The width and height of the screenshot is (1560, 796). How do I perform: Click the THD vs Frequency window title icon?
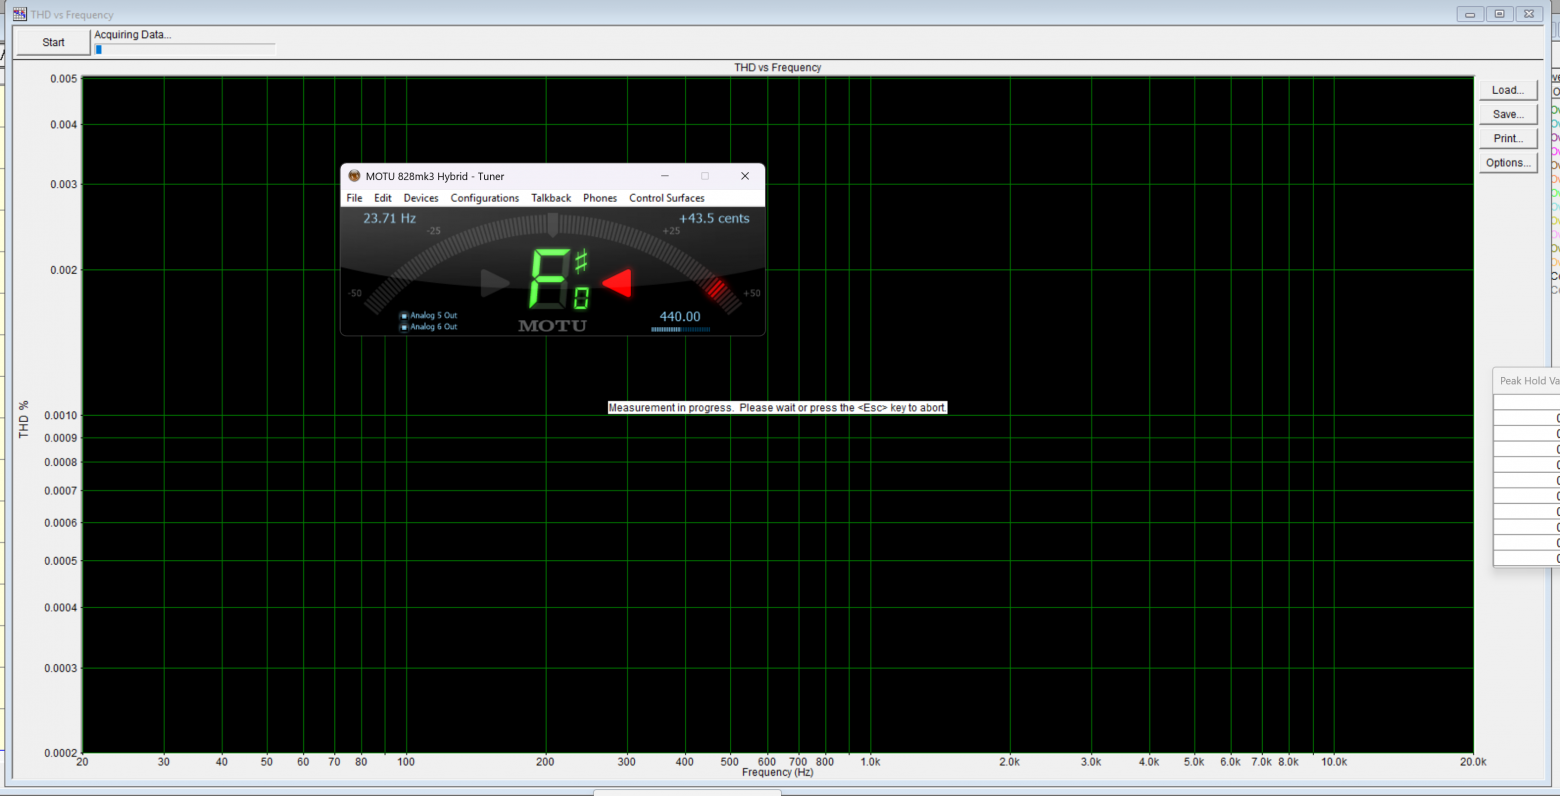[19, 14]
